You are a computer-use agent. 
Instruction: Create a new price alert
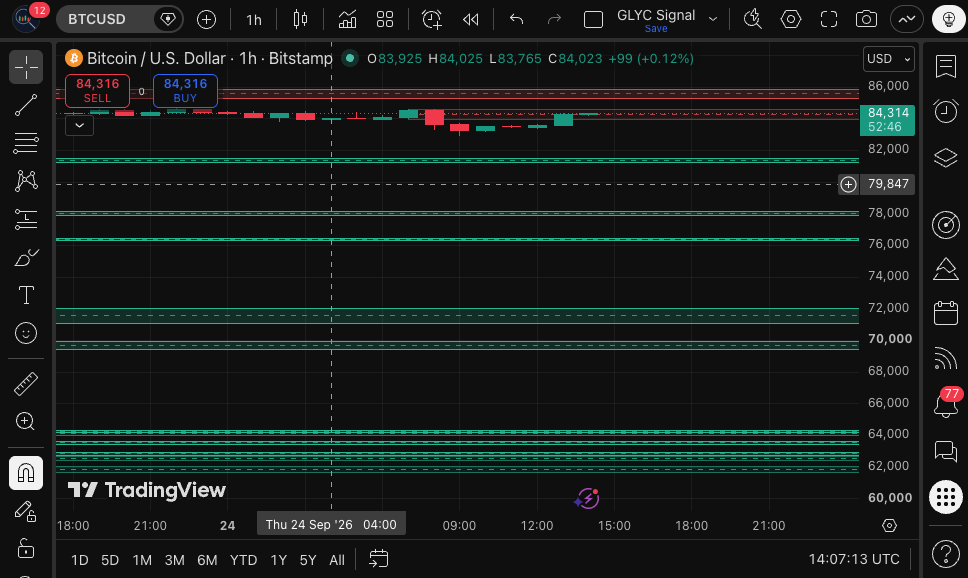pos(432,20)
